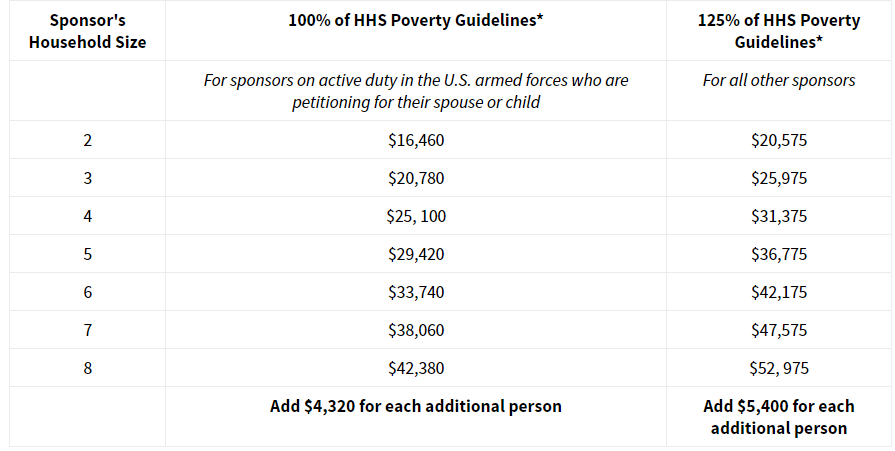Click the 100% of HHS Poverty Guidelines header
This screenshot has height=451, width=895.
[x=416, y=20]
